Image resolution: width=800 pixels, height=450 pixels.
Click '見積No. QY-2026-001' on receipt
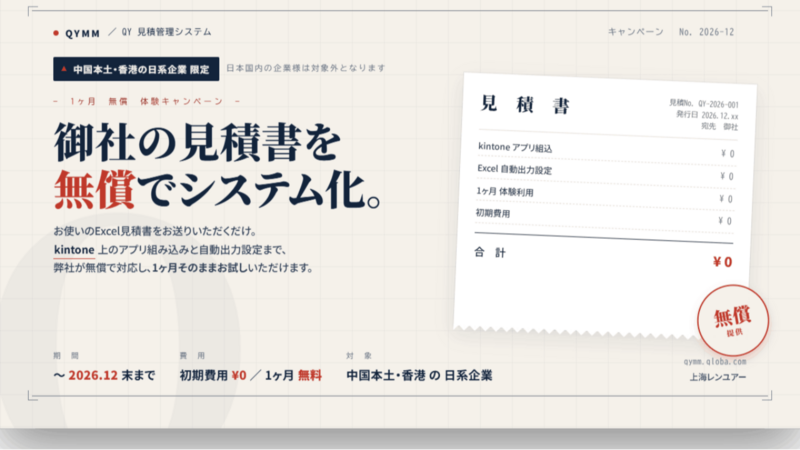pyautogui.click(x=704, y=104)
